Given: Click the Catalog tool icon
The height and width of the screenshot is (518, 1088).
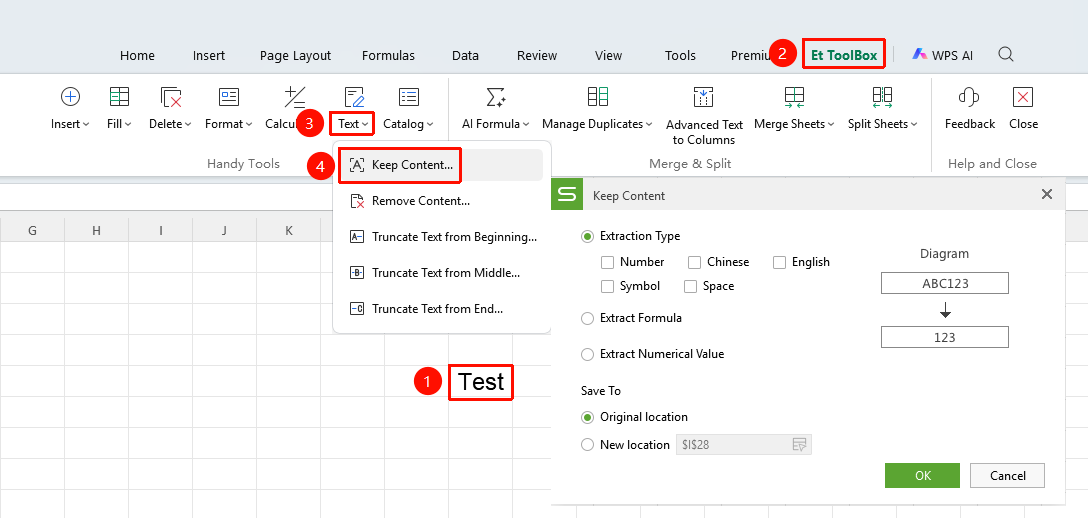Looking at the screenshot, I should [x=409, y=96].
